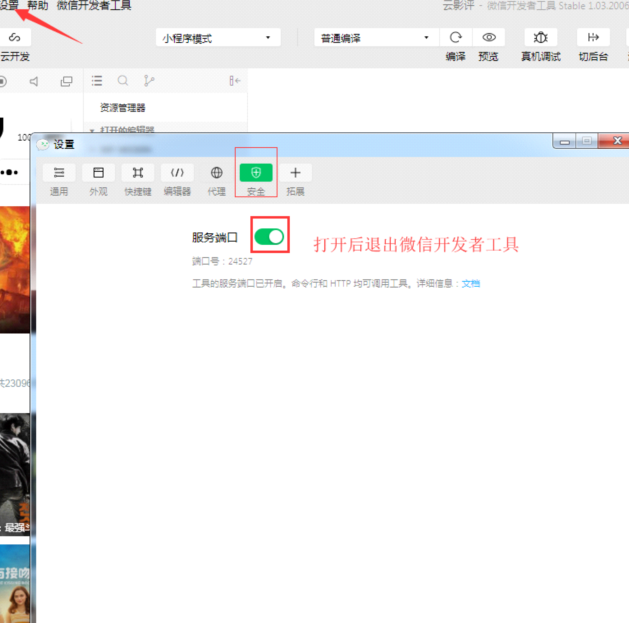Open the 微信开发者工具 menu
This screenshot has height=623, width=629.
click(94, 6)
